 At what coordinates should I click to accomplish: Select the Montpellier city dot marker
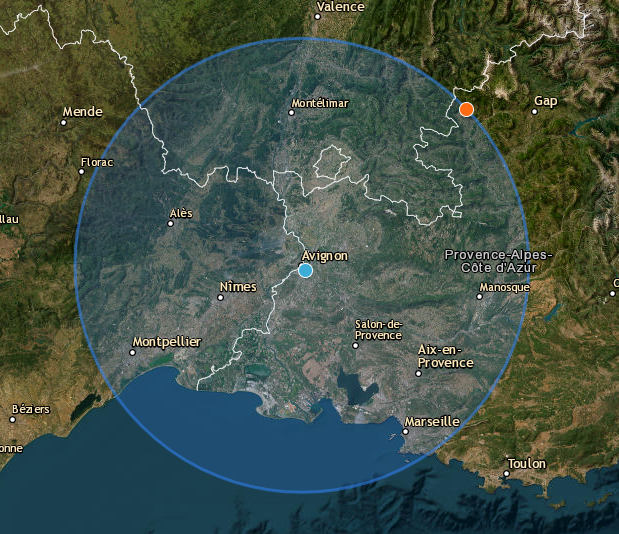coord(133,352)
